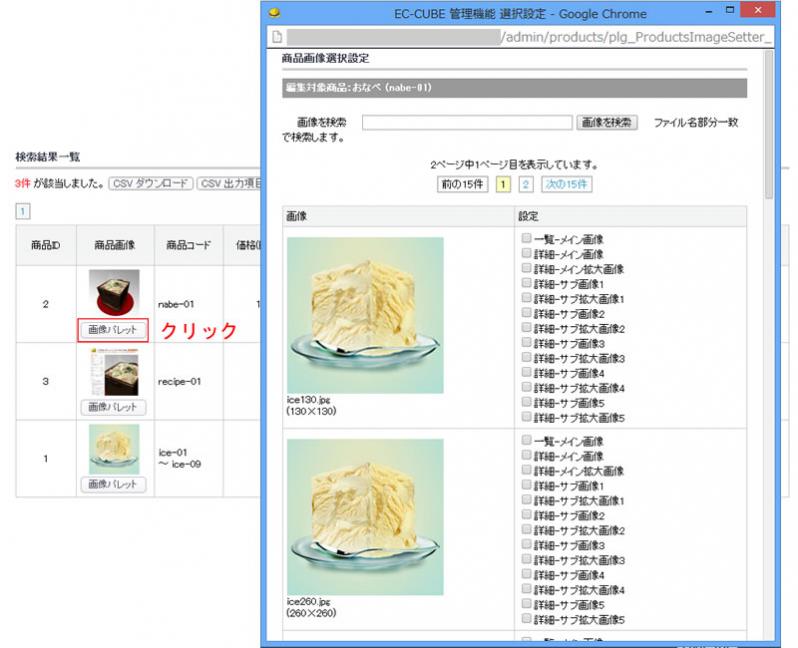Click the ice260.jpg ice cream image
The height and width of the screenshot is (648, 798).
(365, 517)
